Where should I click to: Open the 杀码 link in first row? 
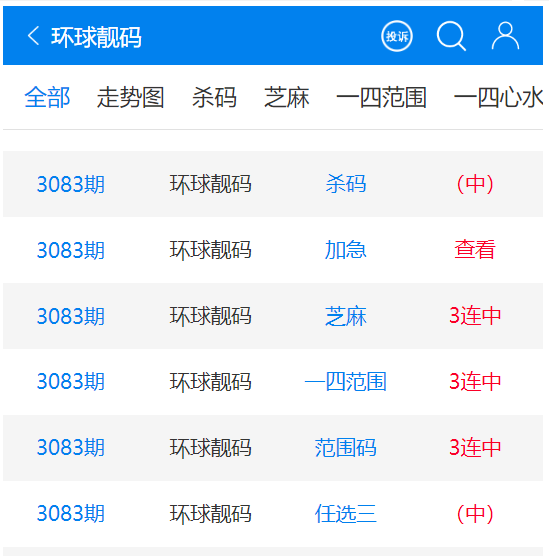(x=346, y=184)
